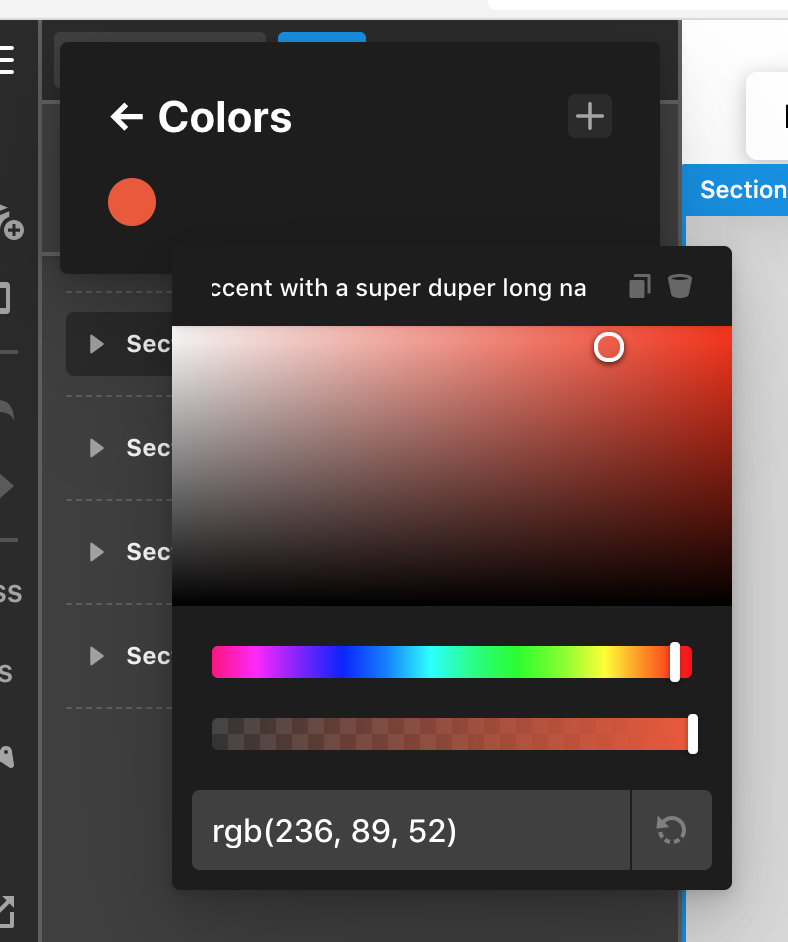Viewport: 788px width, 942px height.
Task: Click the blue Section label on canvas
Action: 740,190
